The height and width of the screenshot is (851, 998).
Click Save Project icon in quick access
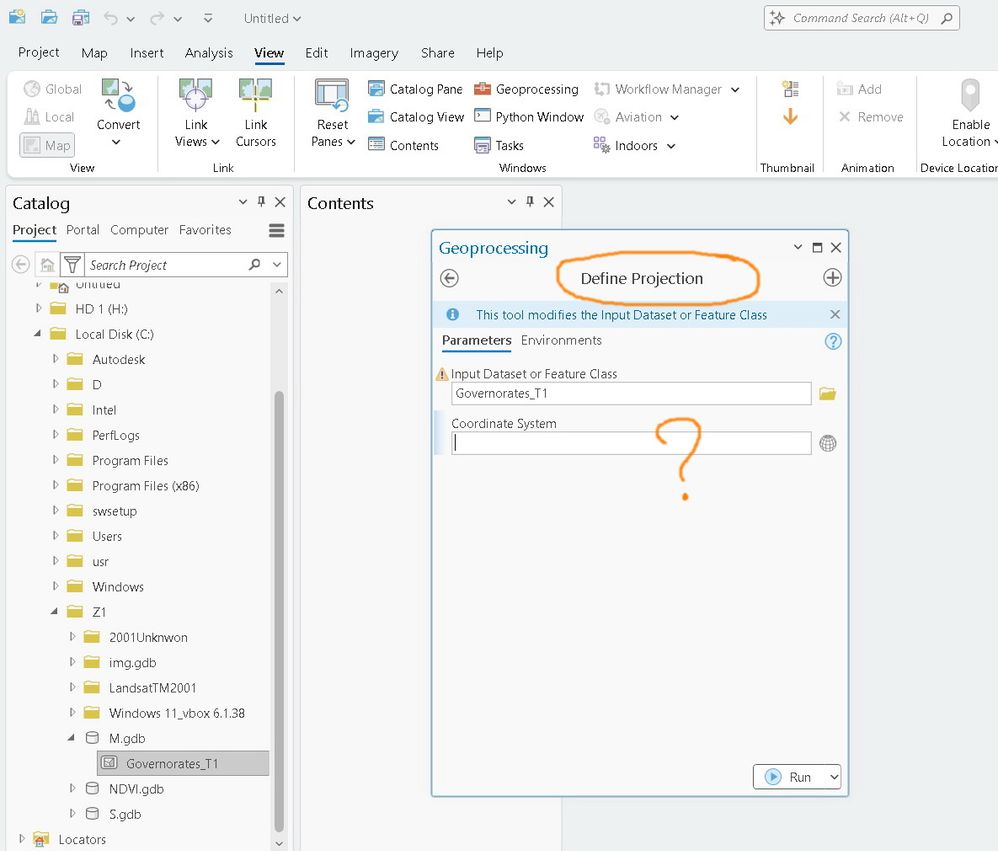(81, 17)
